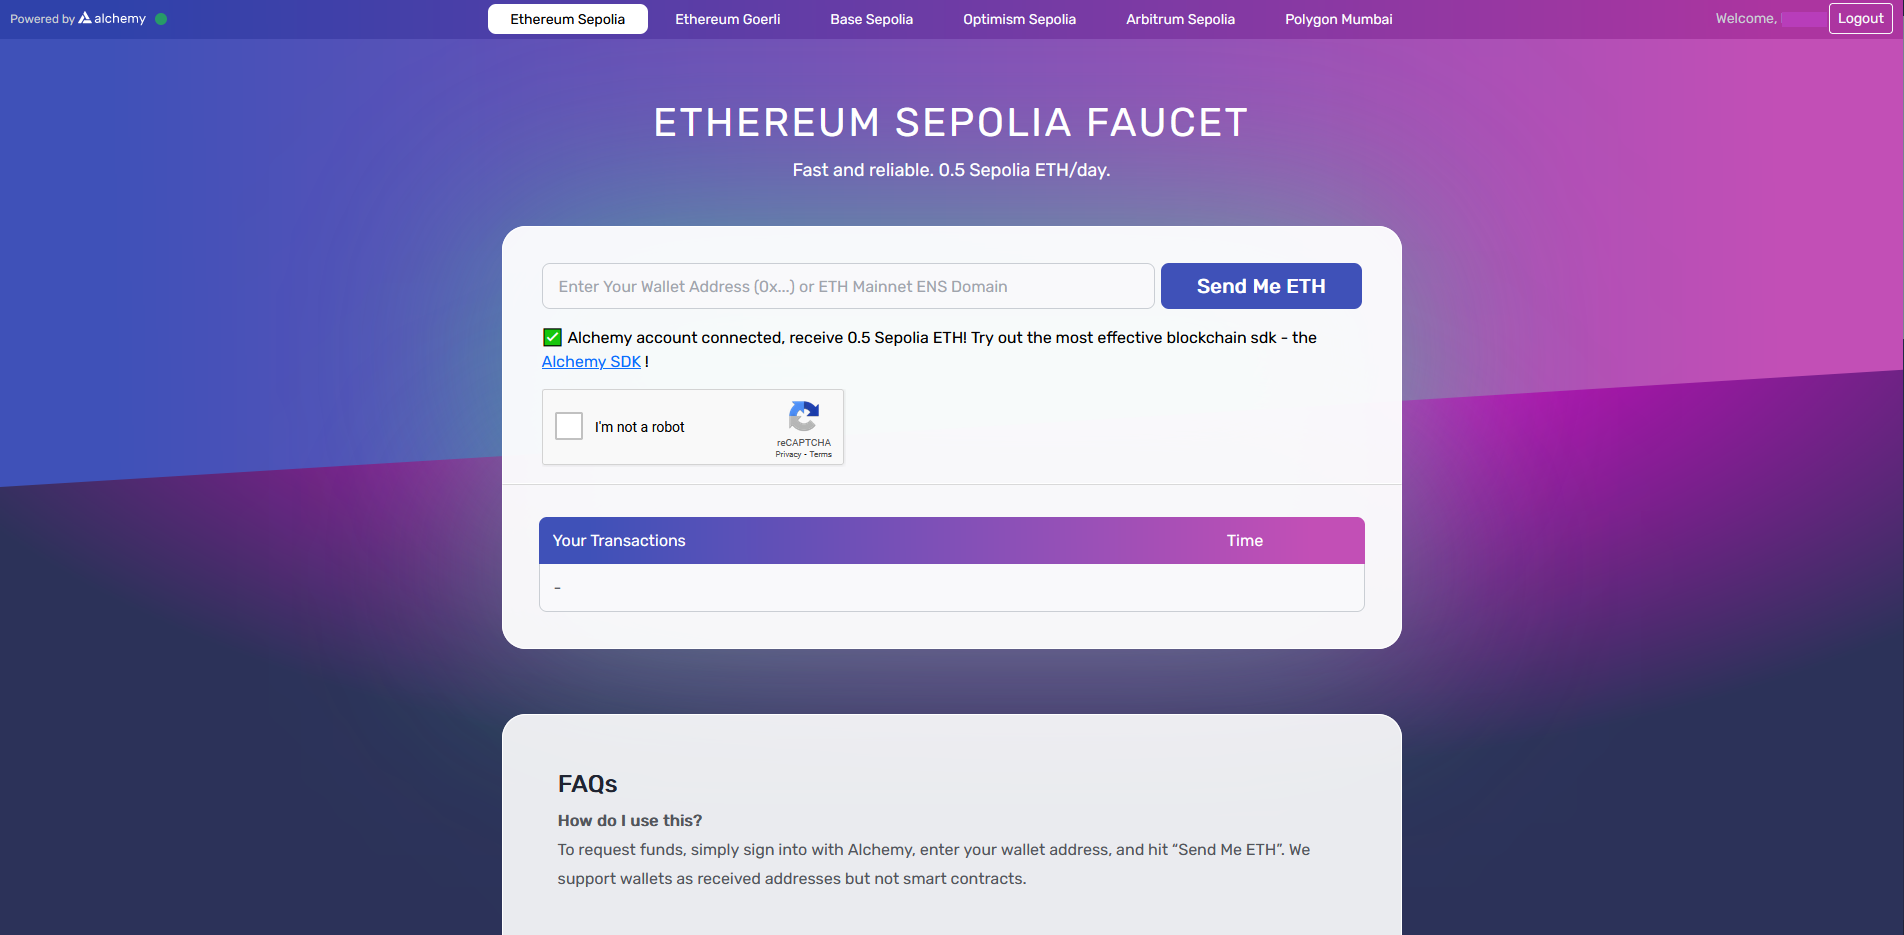The width and height of the screenshot is (1904, 935).
Task: Switch to the Ethereum Goerli tab
Action: point(727,19)
